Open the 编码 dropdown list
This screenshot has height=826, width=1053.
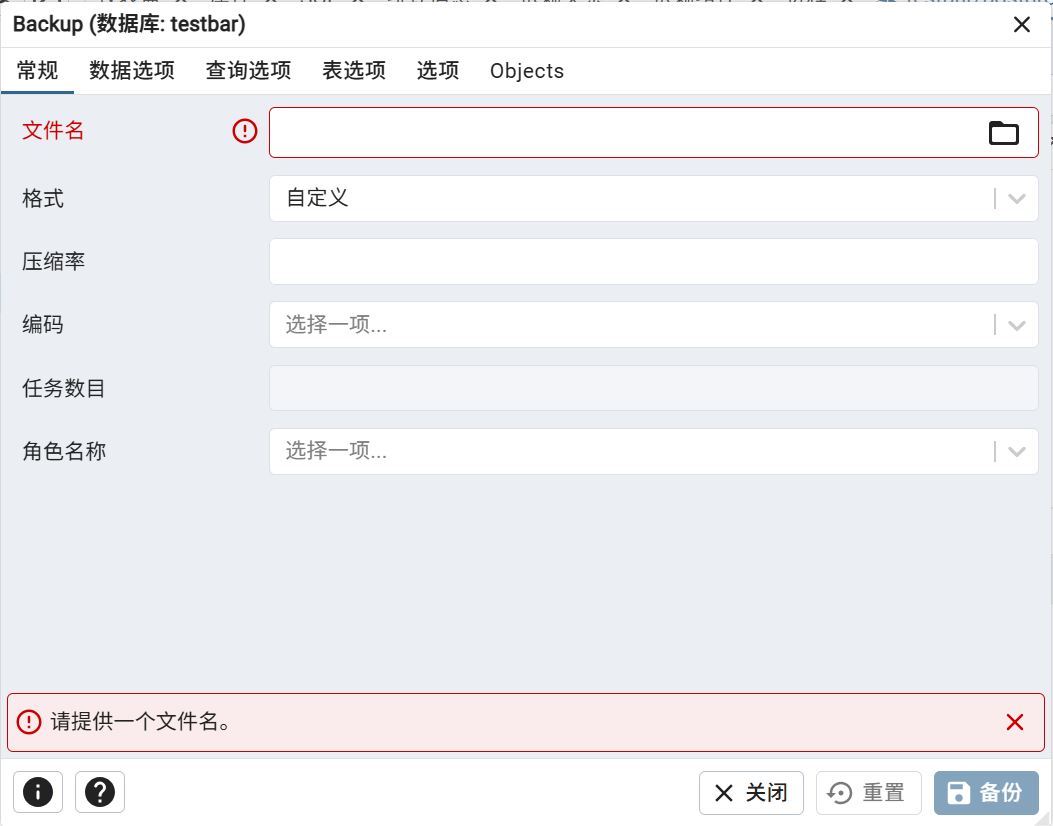(1017, 325)
